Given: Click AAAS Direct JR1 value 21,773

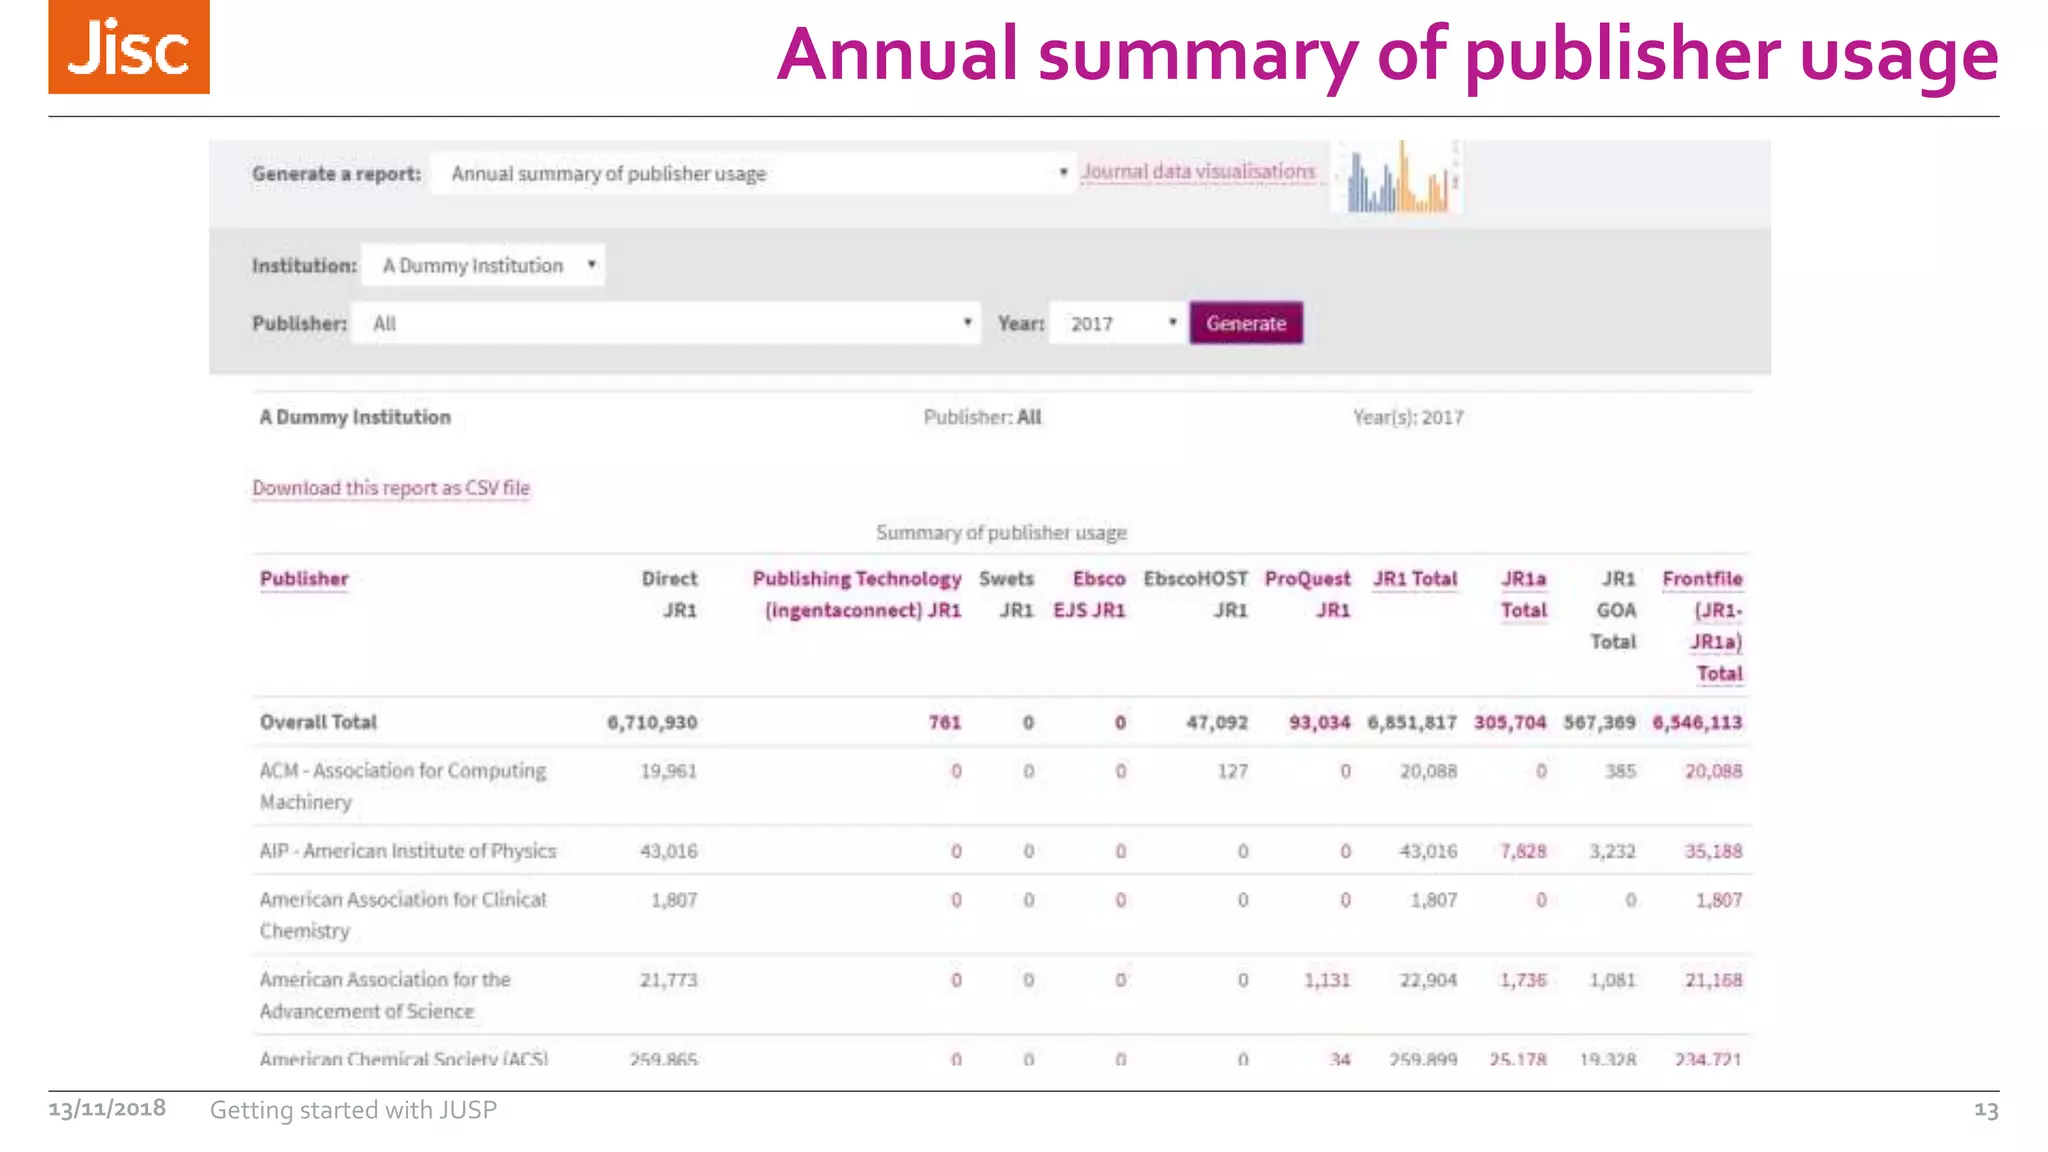Looking at the screenshot, I should pyautogui.click(x=669, y=980).
